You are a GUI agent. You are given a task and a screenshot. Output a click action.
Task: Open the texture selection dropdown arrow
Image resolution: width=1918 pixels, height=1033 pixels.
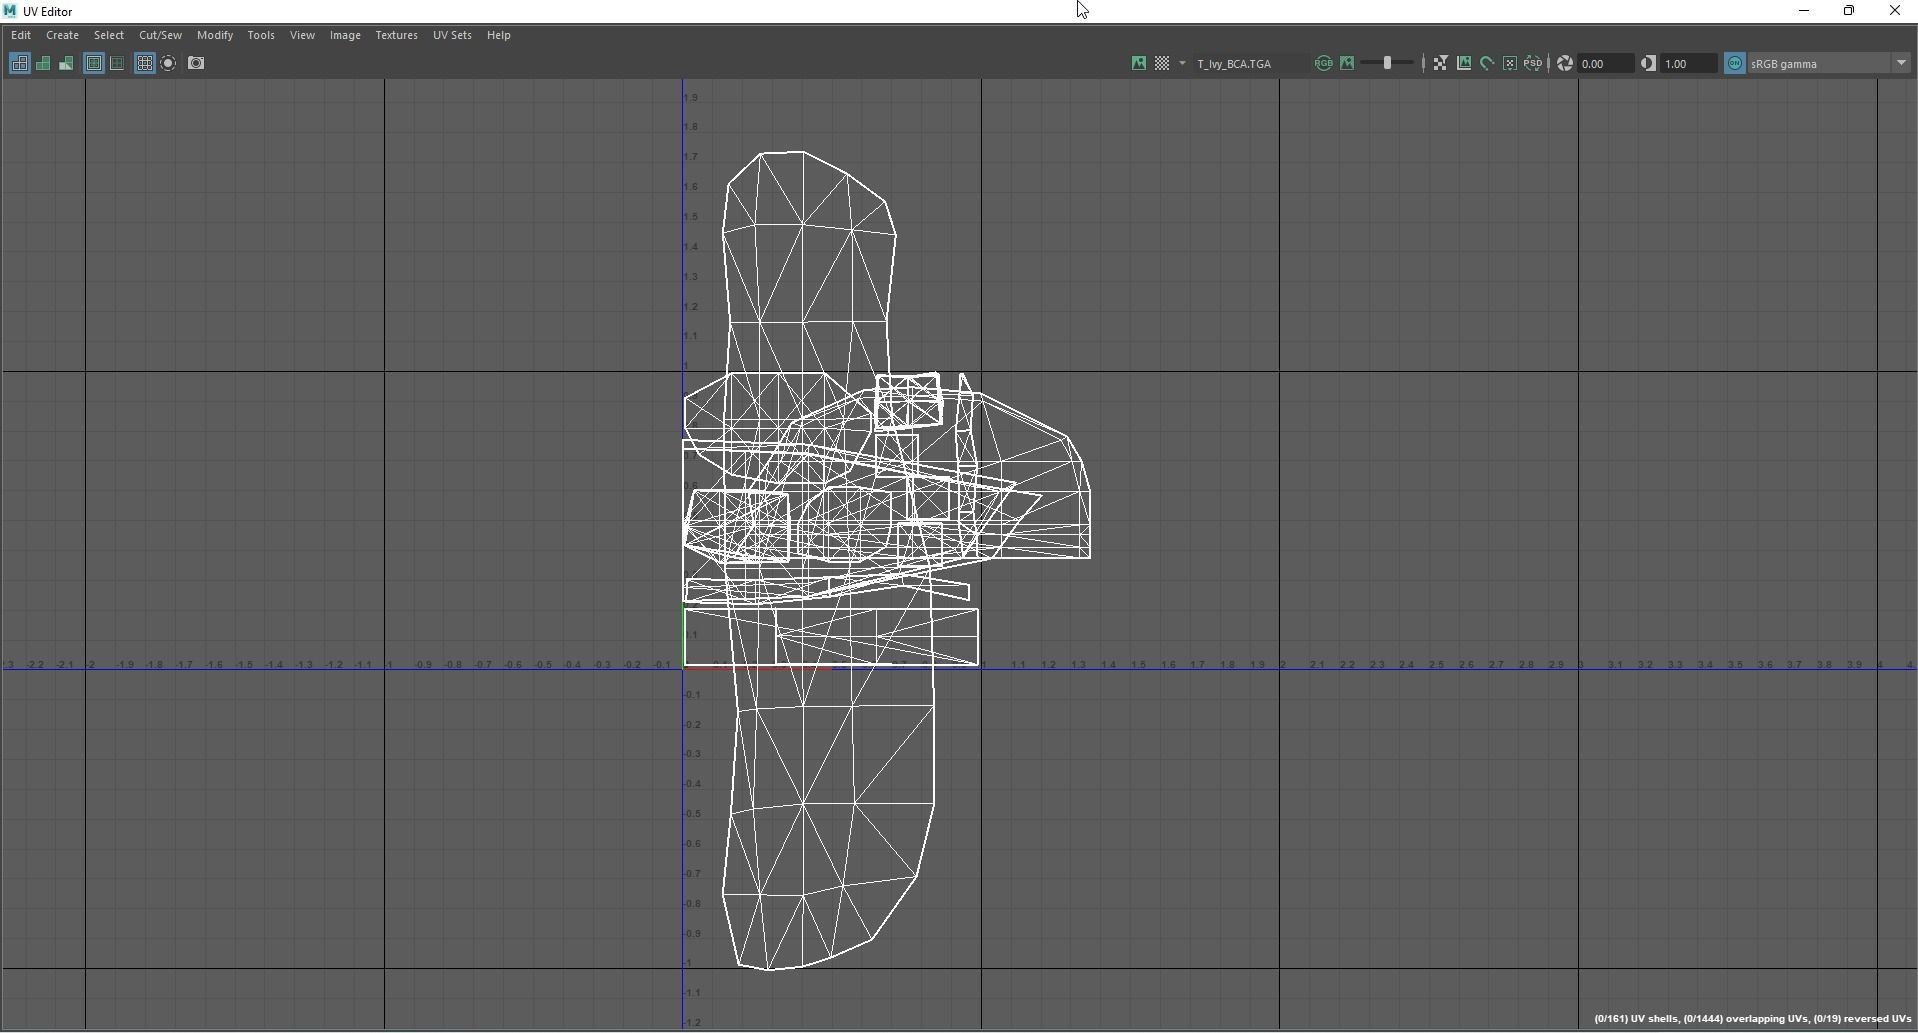1182,63
